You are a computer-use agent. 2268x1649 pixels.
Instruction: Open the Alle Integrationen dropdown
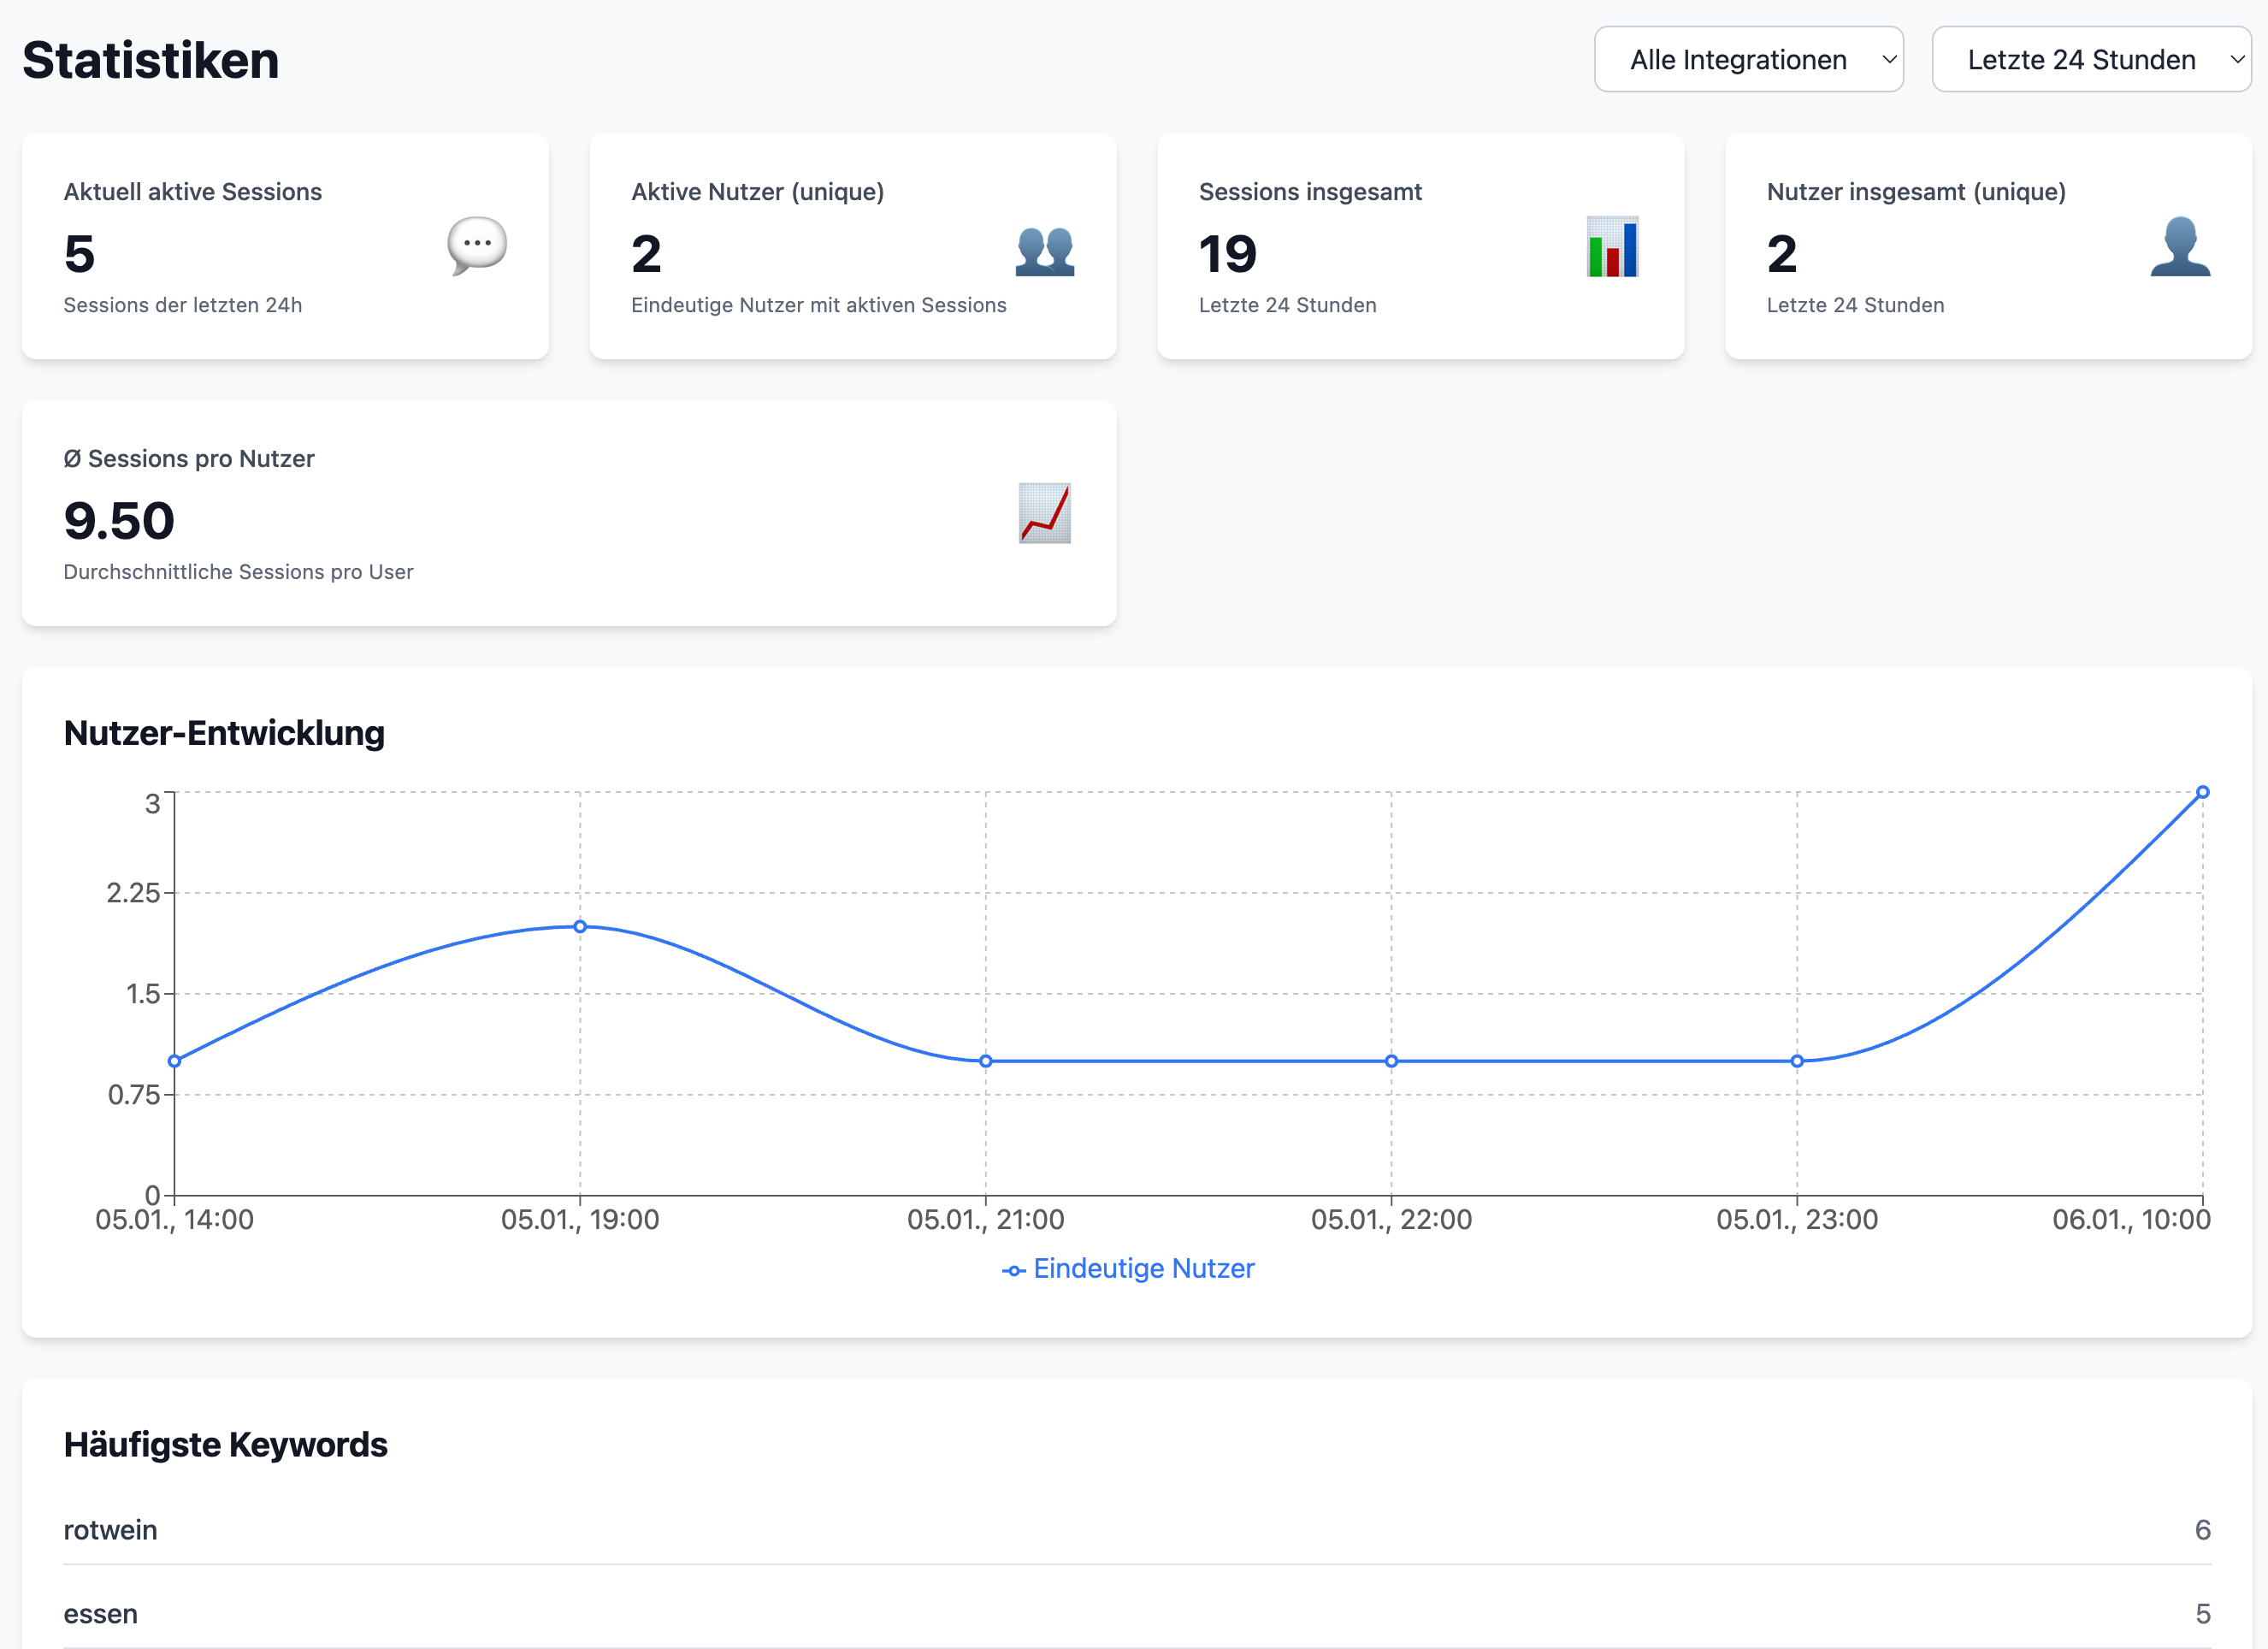[1747, 60]
